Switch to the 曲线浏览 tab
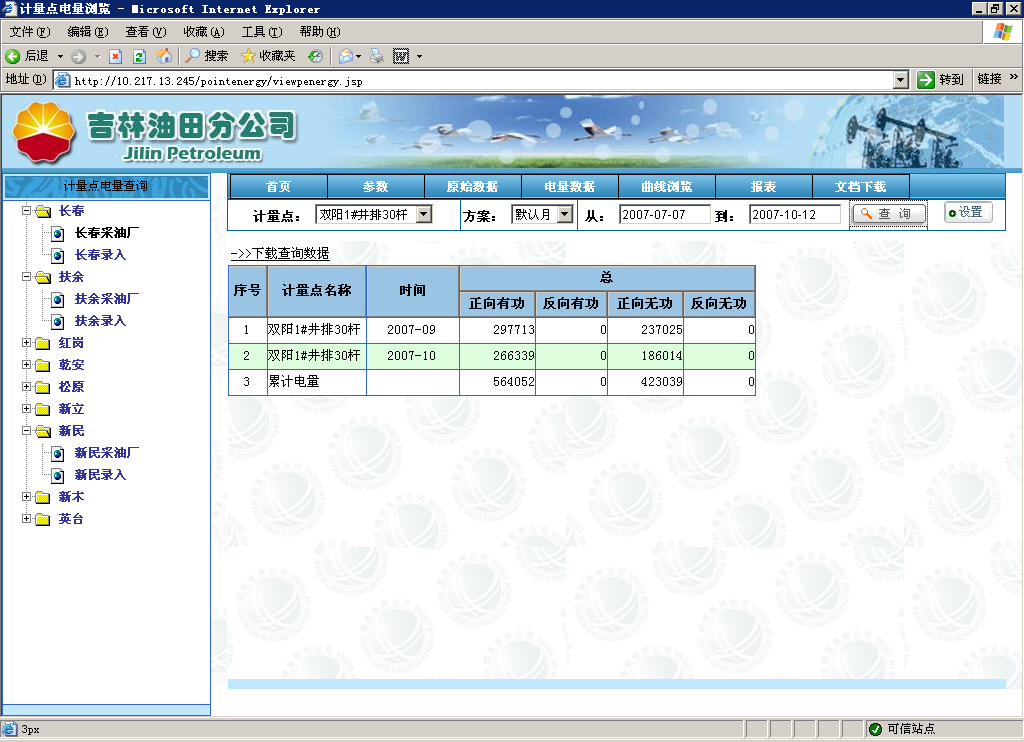The image size is (1024, 742). 666,187
